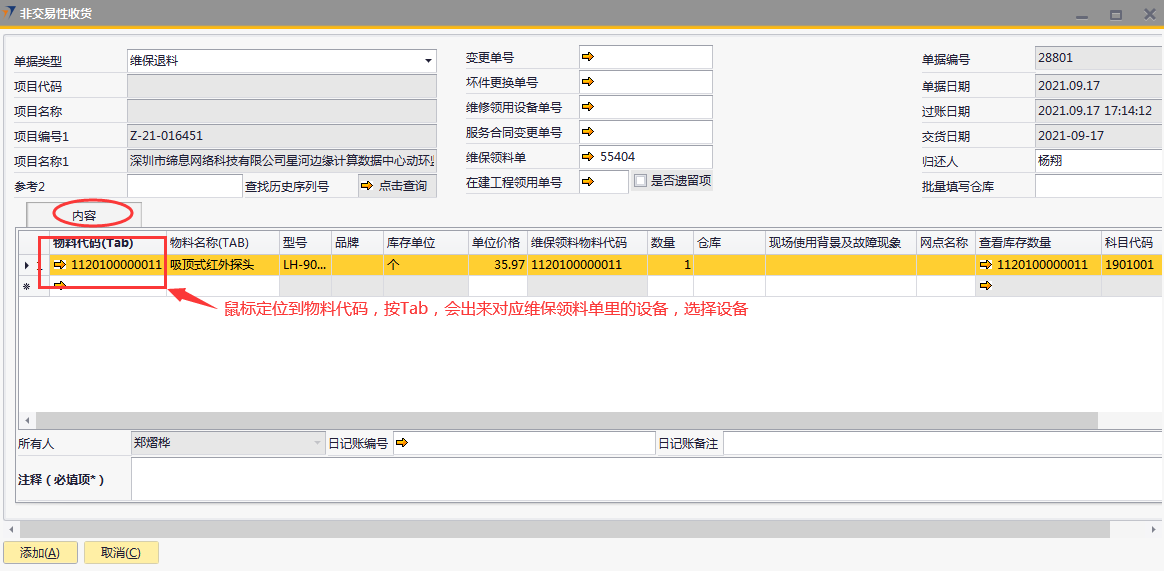Click link arrow beside 维保领料单 55404

point(588,156)
